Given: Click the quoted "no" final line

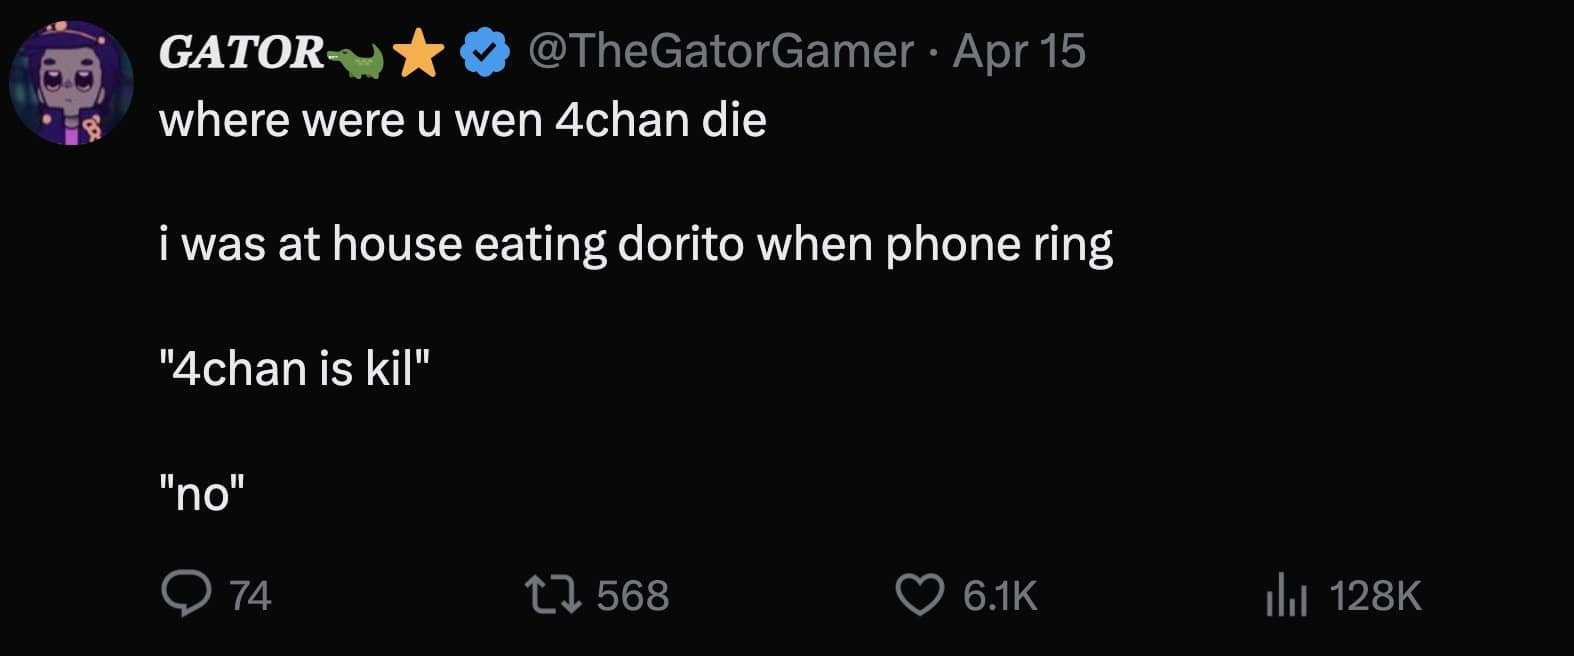Looking at the screenshot, I should 202,493.
